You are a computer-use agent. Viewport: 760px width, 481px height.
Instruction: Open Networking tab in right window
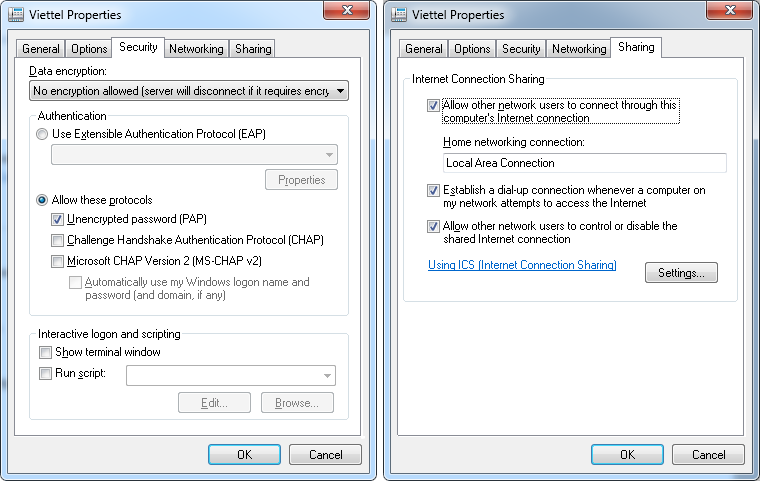click(x=579, y=49)
